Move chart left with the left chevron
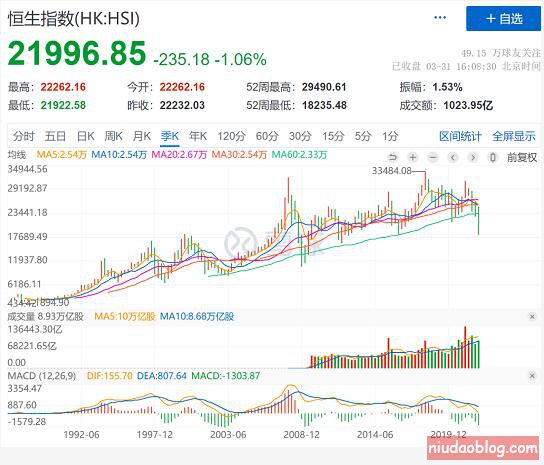Viewport: 544px width, 465px height. click(x=452, y=158)
